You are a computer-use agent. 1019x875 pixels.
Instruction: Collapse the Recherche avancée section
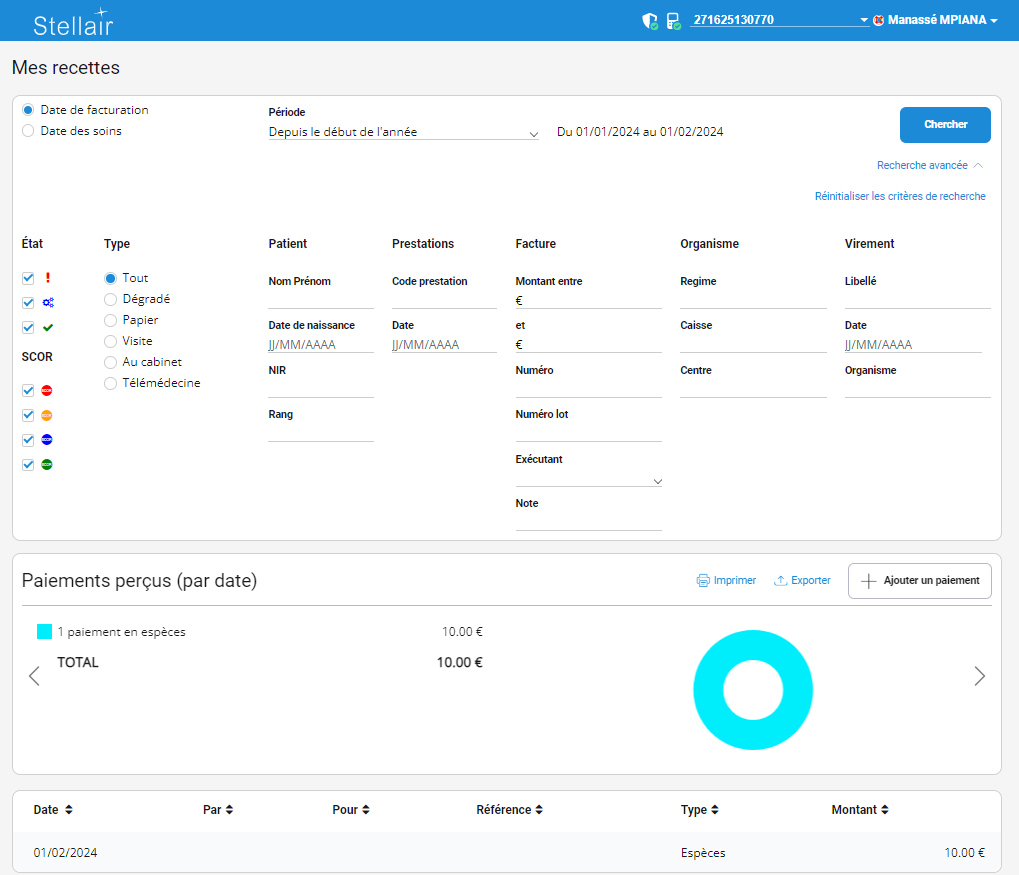click(x=930, y=165)
